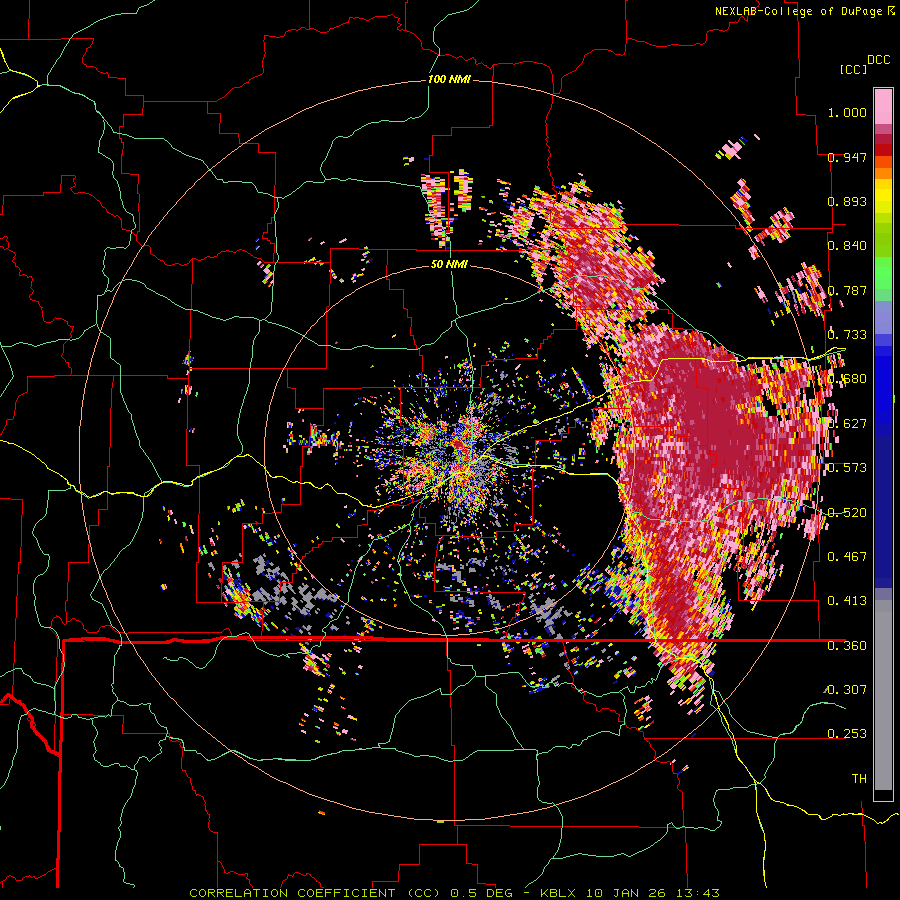
Task: Click the 0.413 scale value
Action: [x=847, y=601]
